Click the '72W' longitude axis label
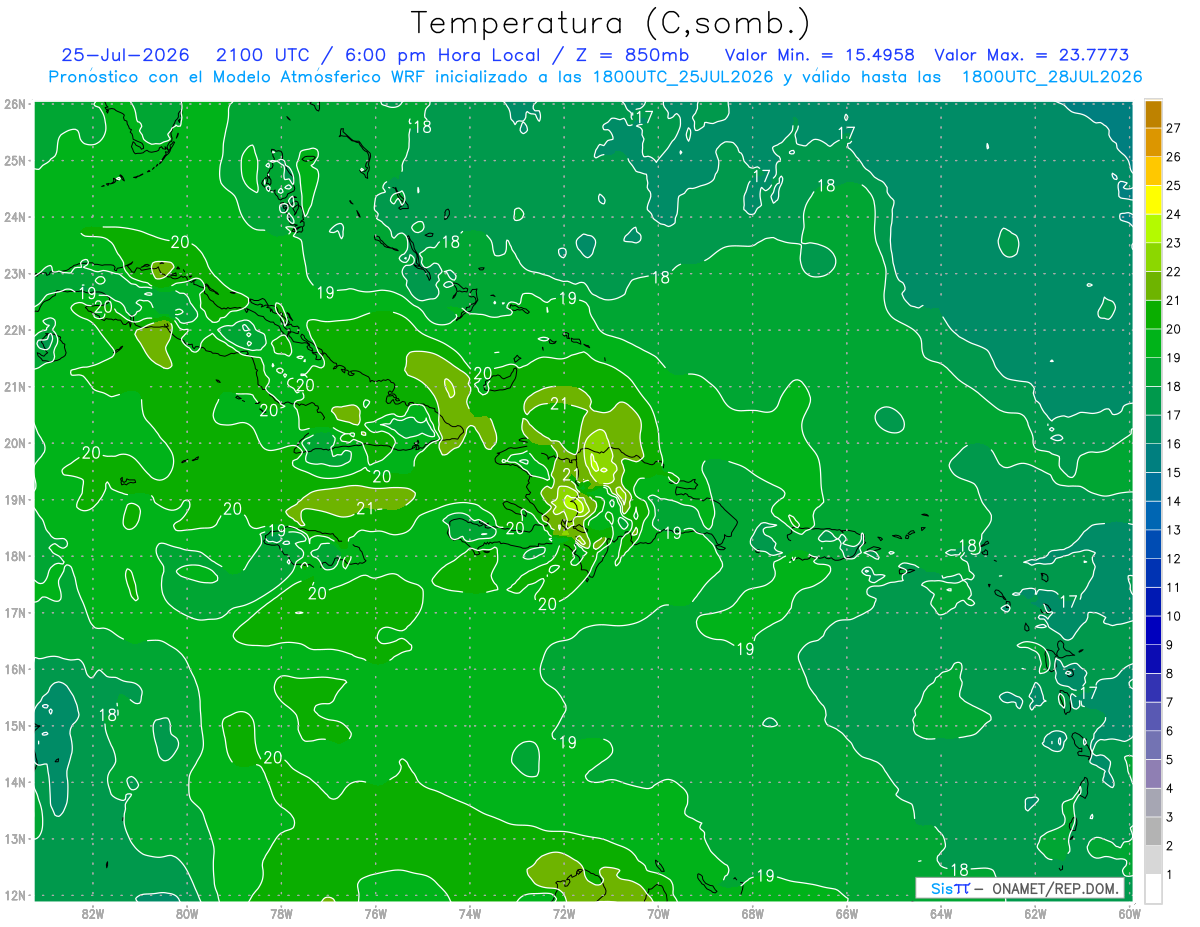The height and width of the screenshot is (927, 1200). point(563,913)
